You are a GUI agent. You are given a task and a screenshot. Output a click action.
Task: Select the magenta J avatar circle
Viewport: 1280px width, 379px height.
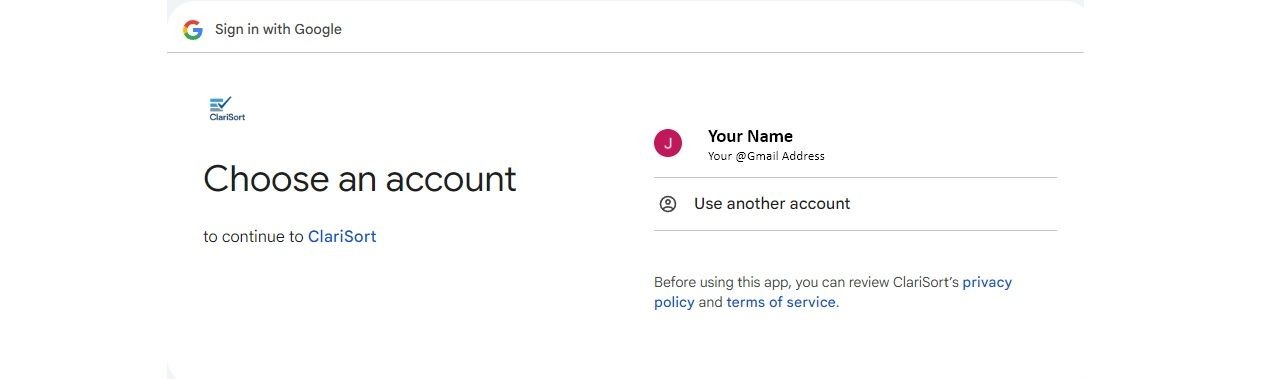coord(668,143)
